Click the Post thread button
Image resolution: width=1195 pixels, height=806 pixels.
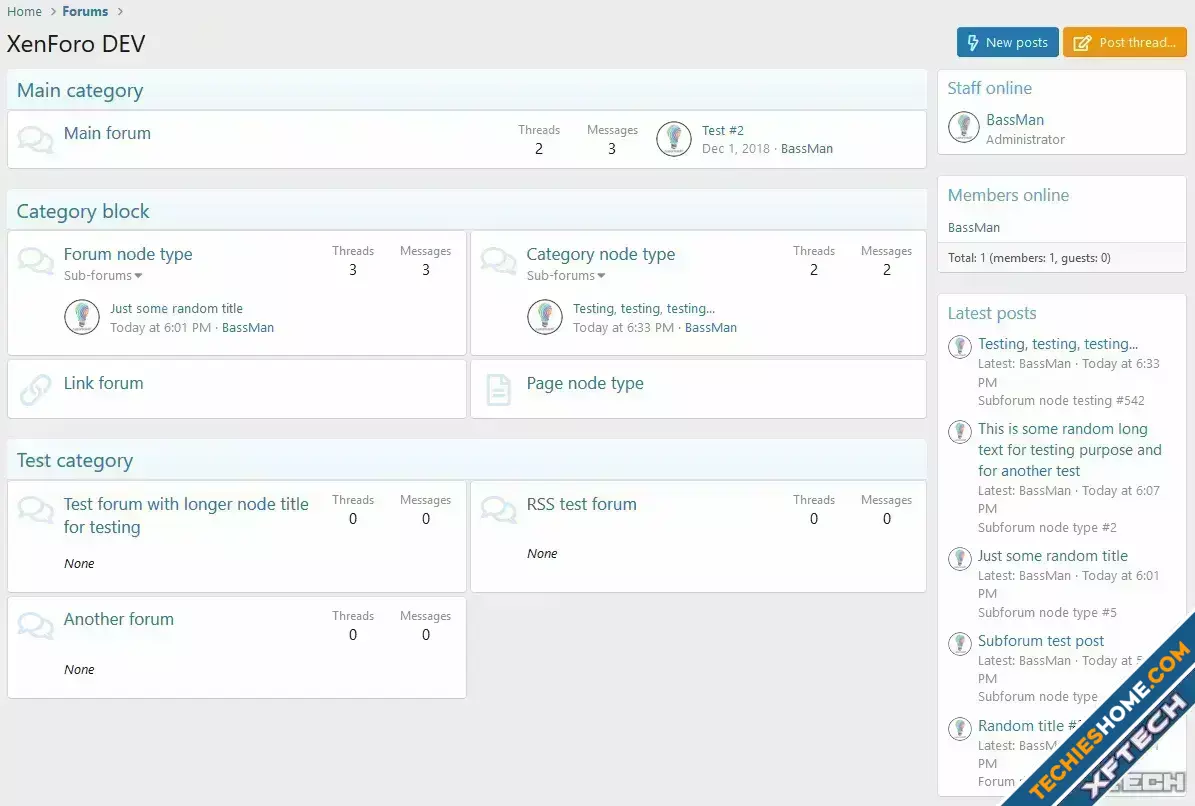click(1125, 43)
